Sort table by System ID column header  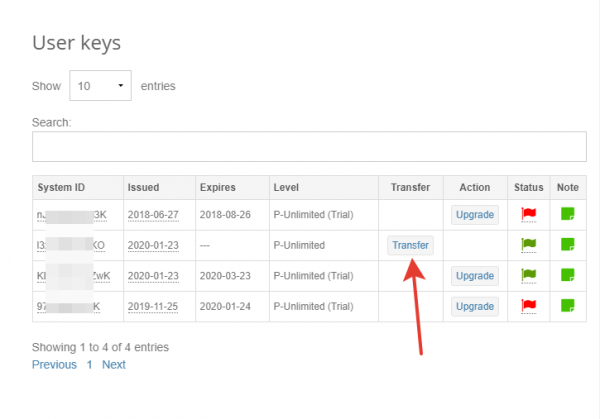tap(62, 187)
